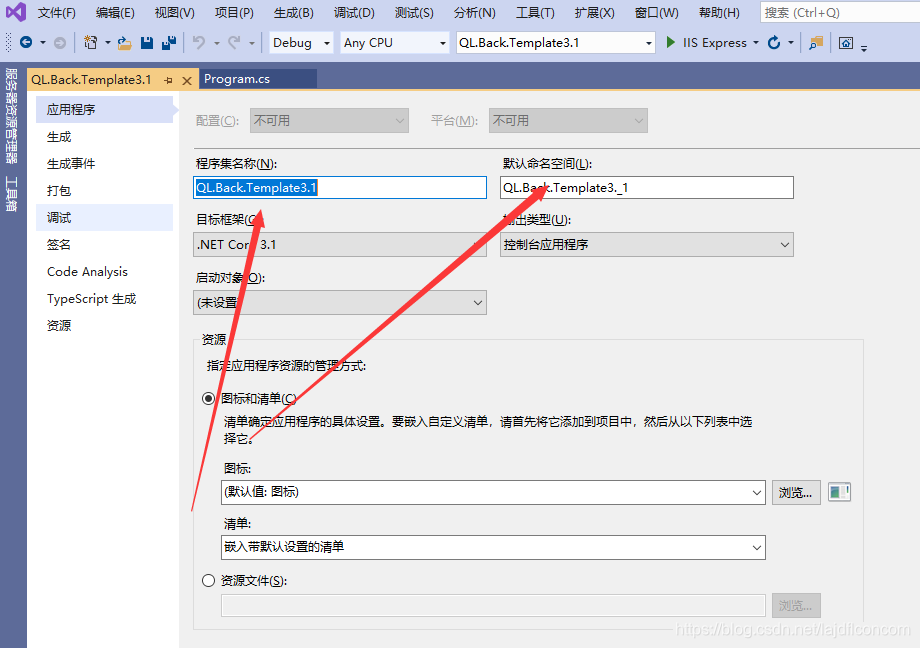Screen dimensions: 920x648
Task: Select the 生成事件 settings page
Action: pyautogui.click(x=104, y=164)
